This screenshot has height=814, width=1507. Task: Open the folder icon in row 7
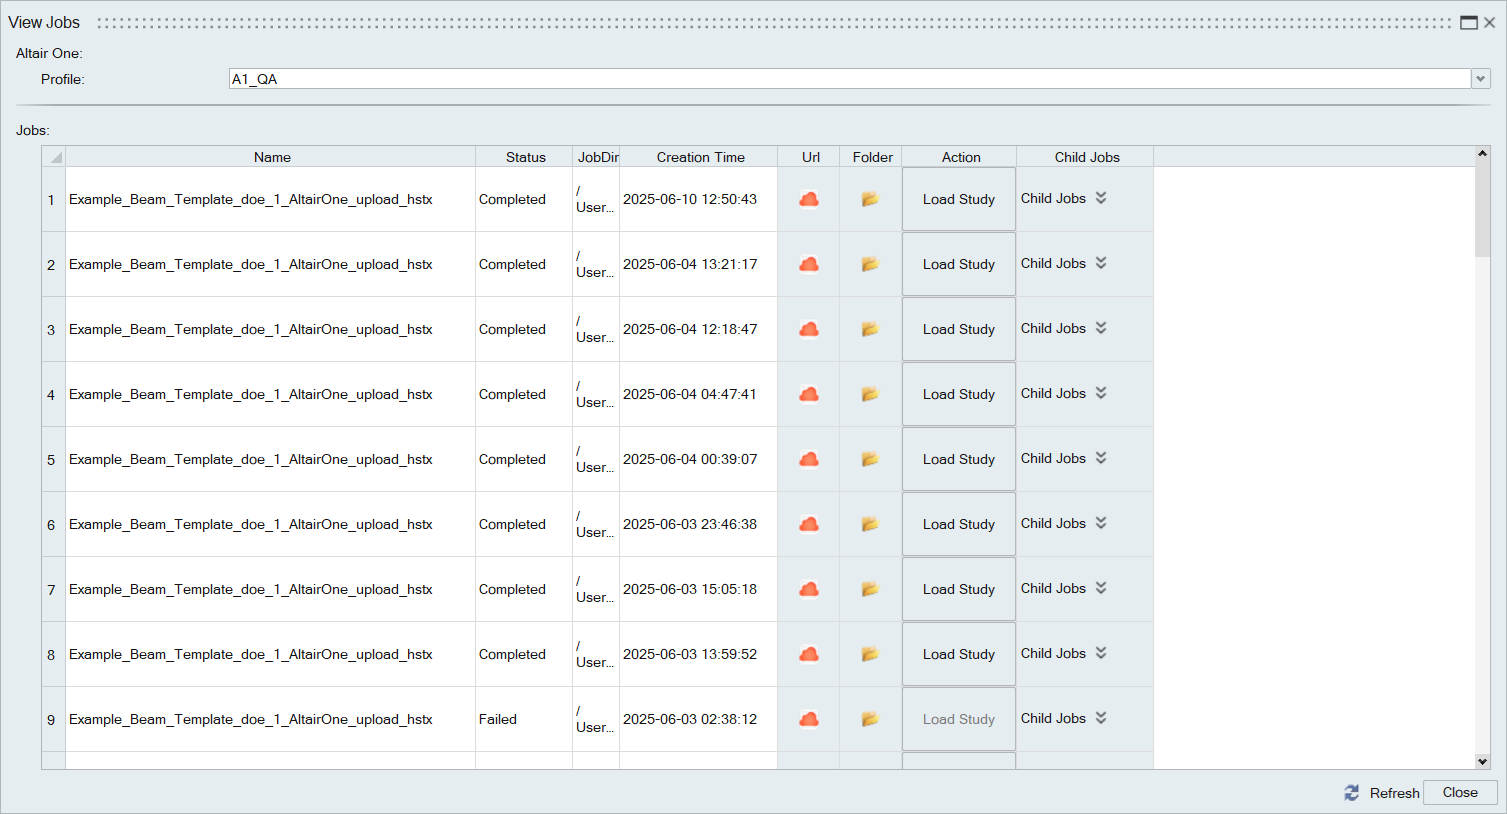click(x=870, y=589)
